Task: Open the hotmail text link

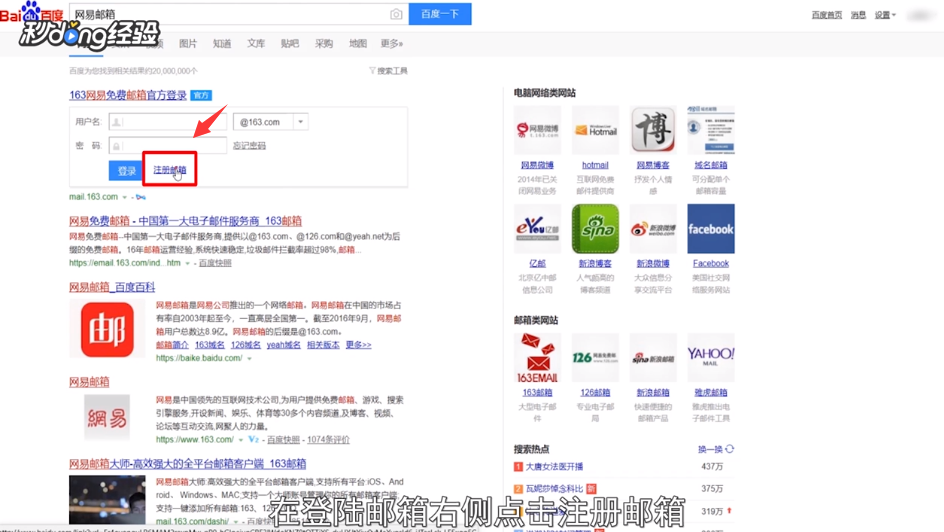Action: (x=595, y=165)
